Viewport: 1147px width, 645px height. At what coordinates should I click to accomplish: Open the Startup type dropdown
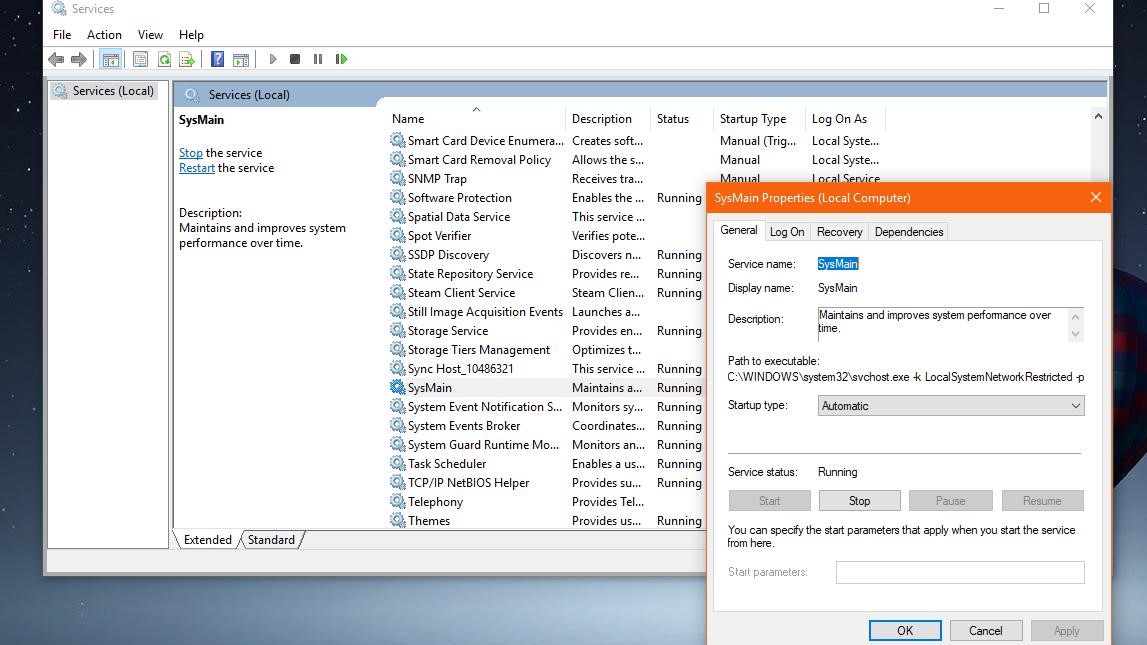tap(950, 406)
